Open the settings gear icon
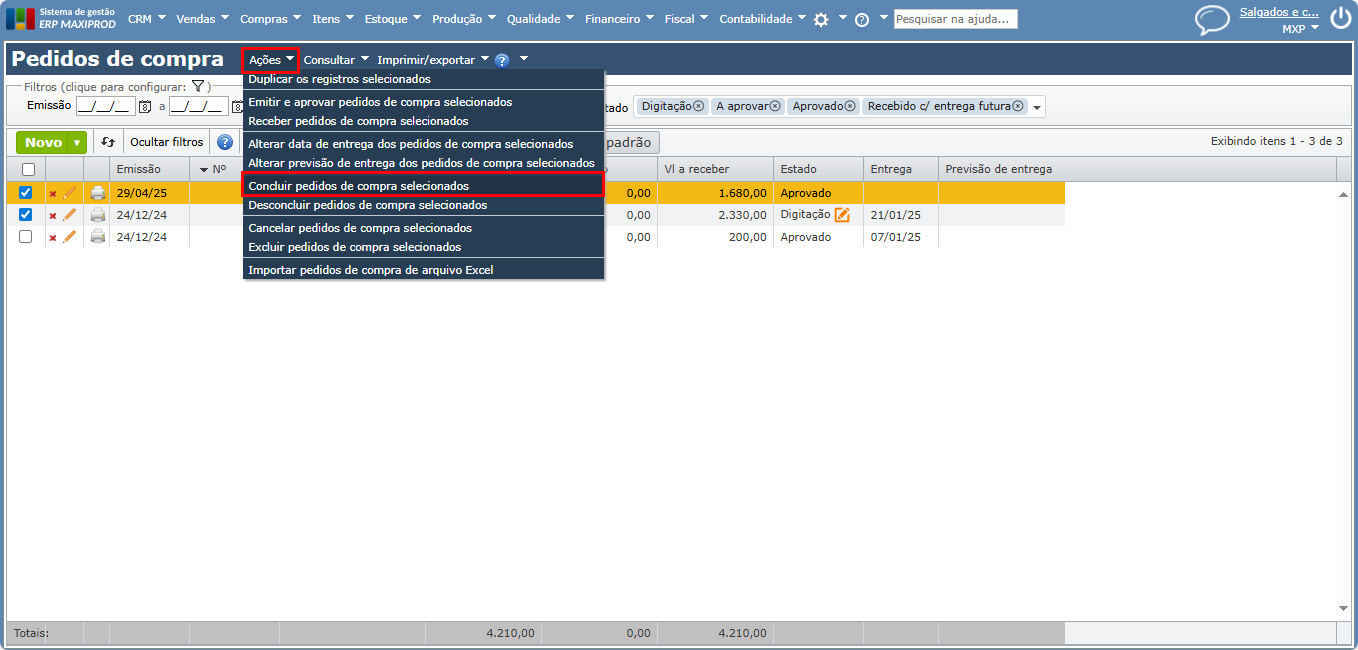 [821, 19]
